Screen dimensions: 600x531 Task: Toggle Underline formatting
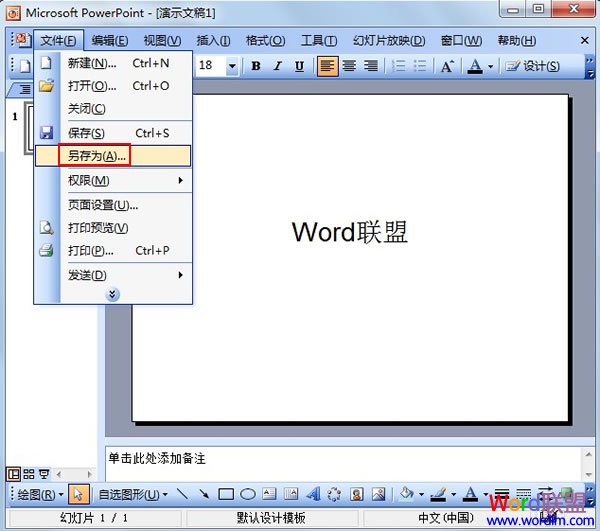pos(299,66)
